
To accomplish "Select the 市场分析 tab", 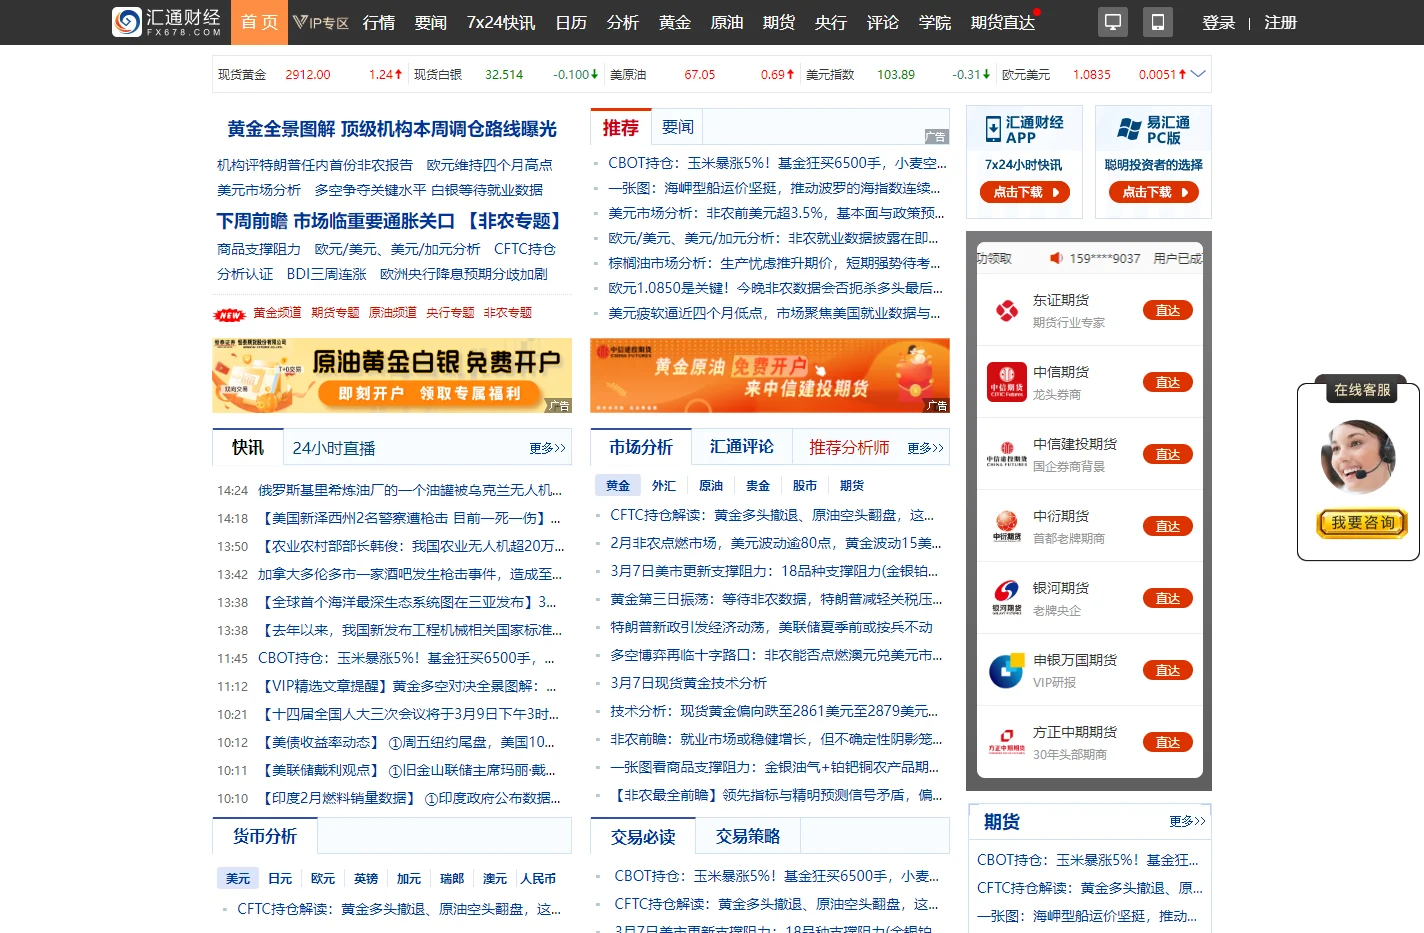I will pos(641,447).
